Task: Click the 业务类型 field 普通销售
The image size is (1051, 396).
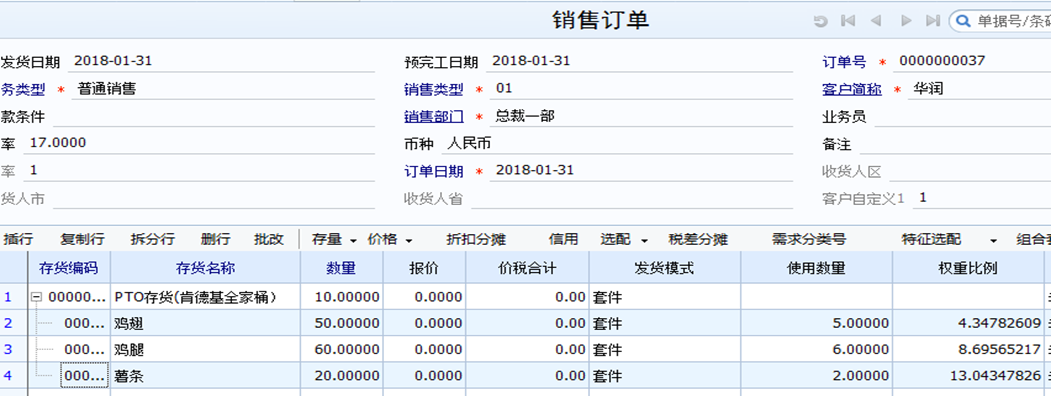Action: coord(223,89)
